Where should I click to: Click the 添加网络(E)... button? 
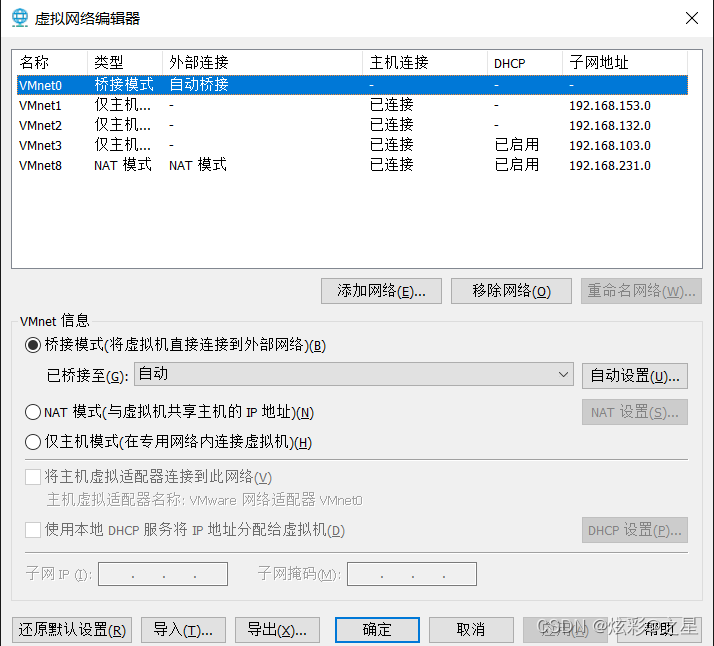[x=381, y=291]
